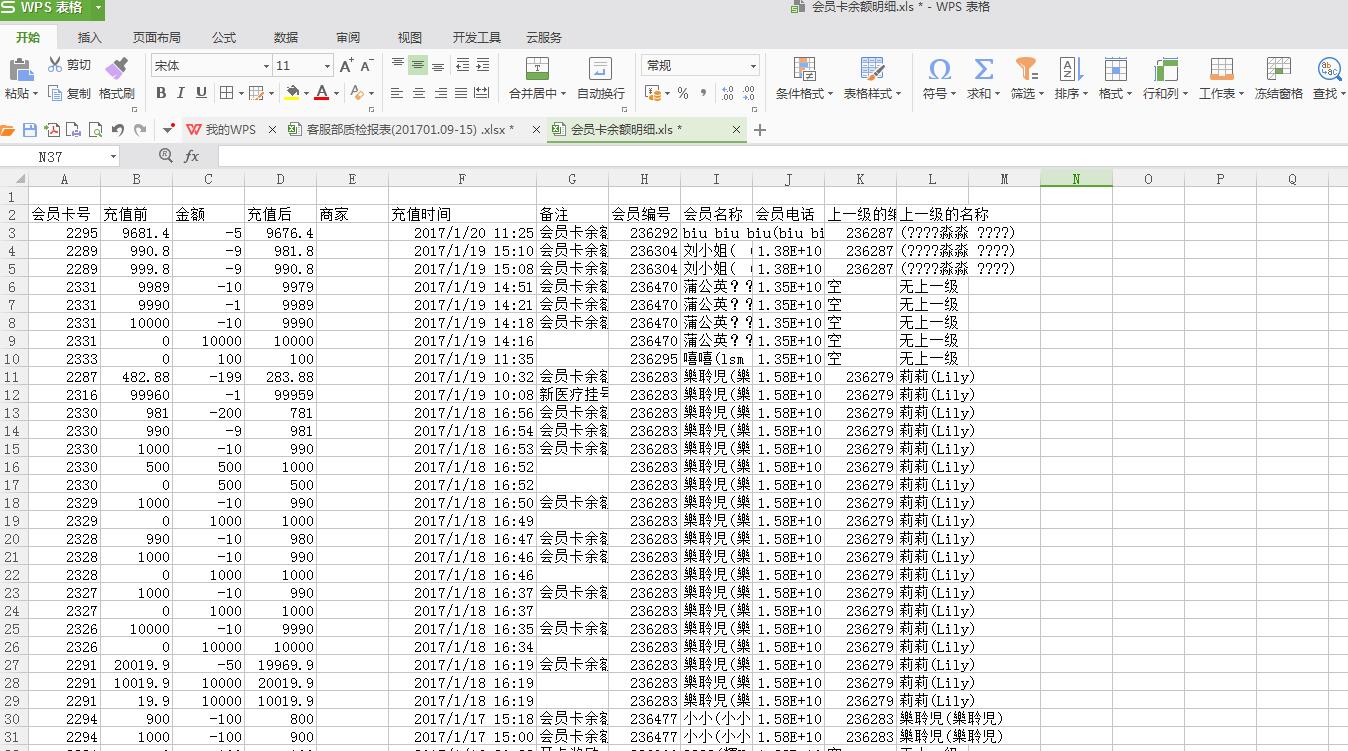Click the Sort (排序) A-Z icon
Screen dimensions: 1348x751
1069,69
